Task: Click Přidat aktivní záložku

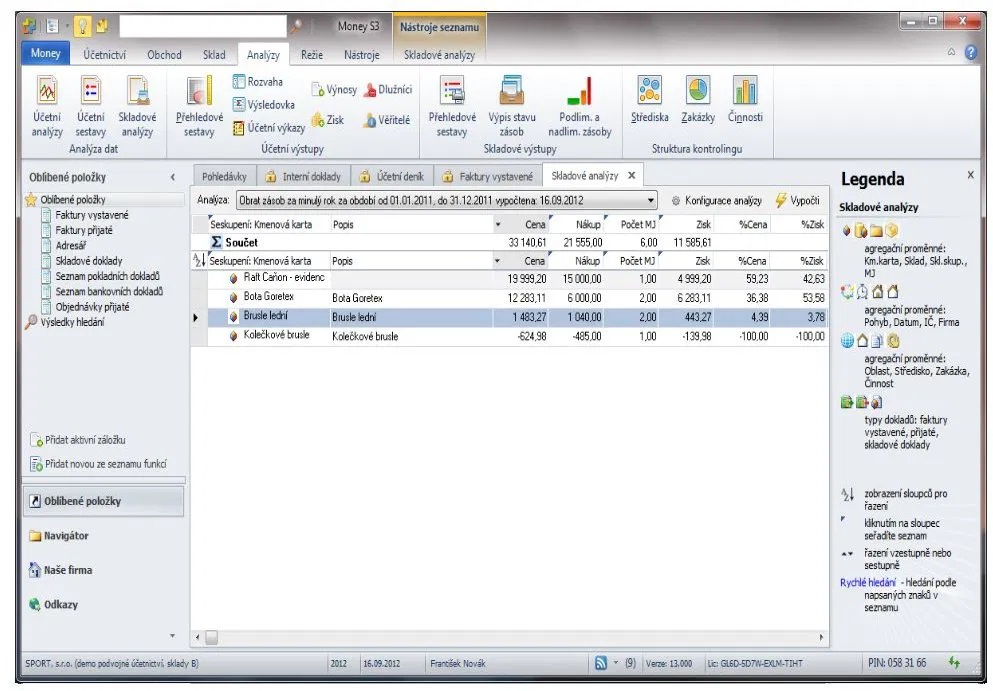Action: [x=78, y=440]
